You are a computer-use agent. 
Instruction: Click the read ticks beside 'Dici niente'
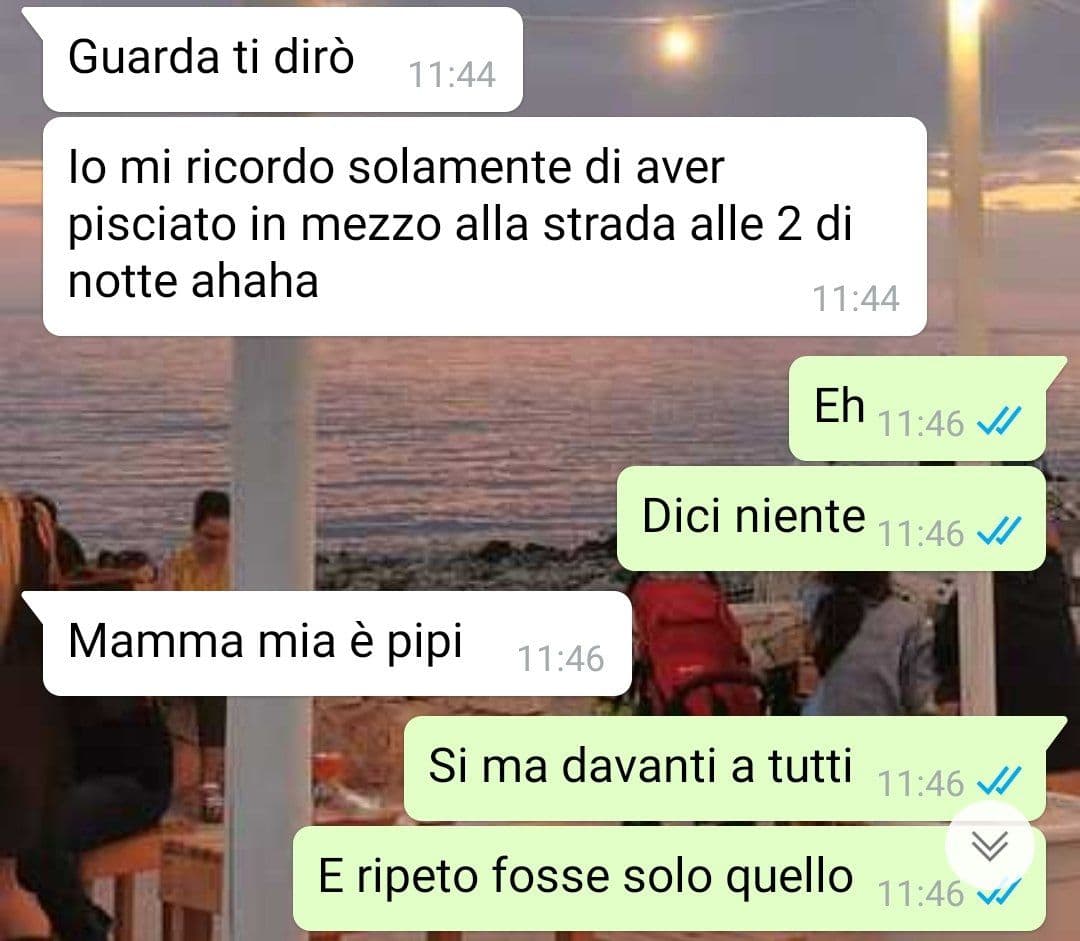(999, 532)
